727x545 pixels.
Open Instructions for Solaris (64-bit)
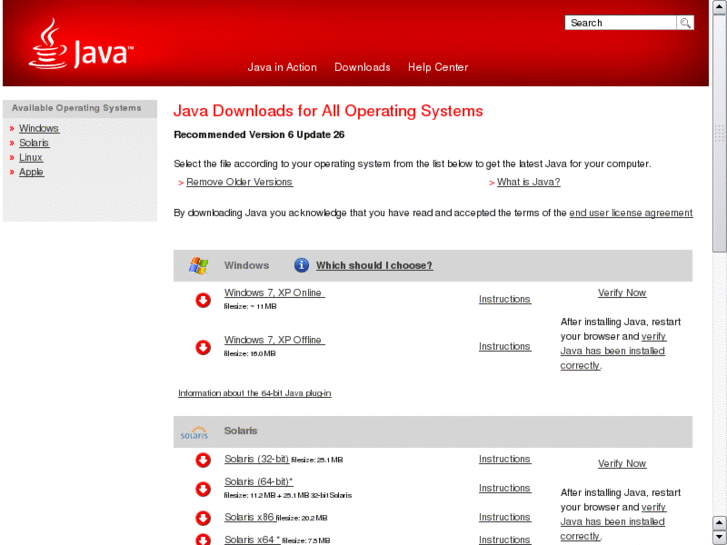point(505,488)
